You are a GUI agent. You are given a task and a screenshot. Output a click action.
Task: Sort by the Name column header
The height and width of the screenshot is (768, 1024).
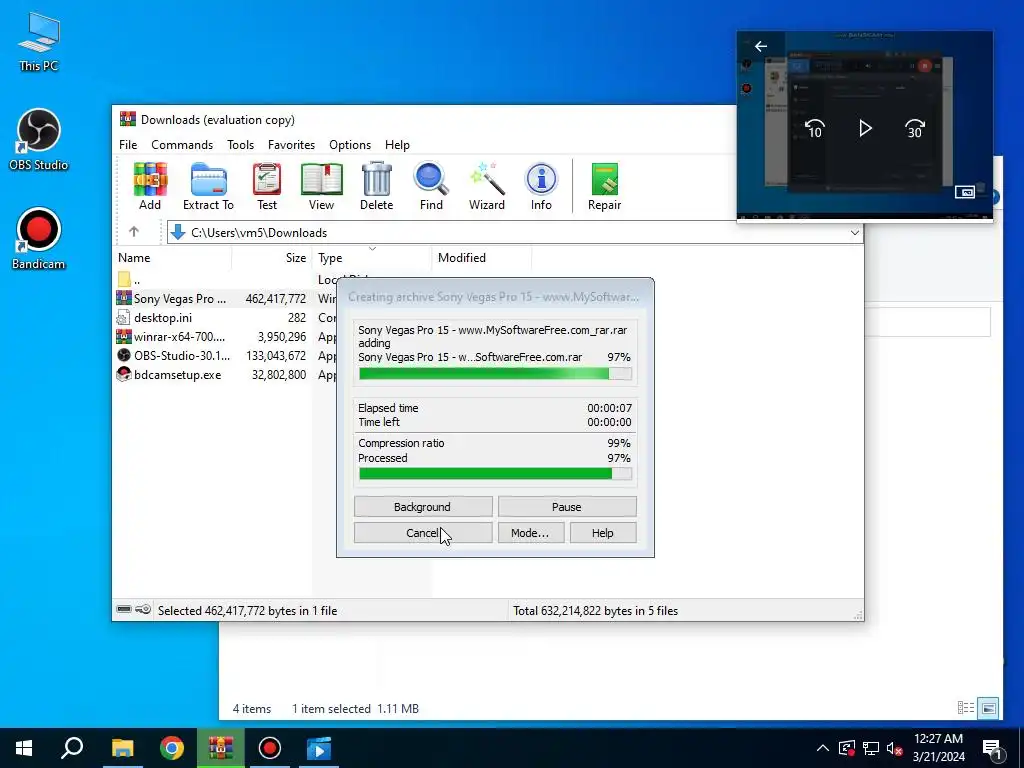tap(172, 257)
